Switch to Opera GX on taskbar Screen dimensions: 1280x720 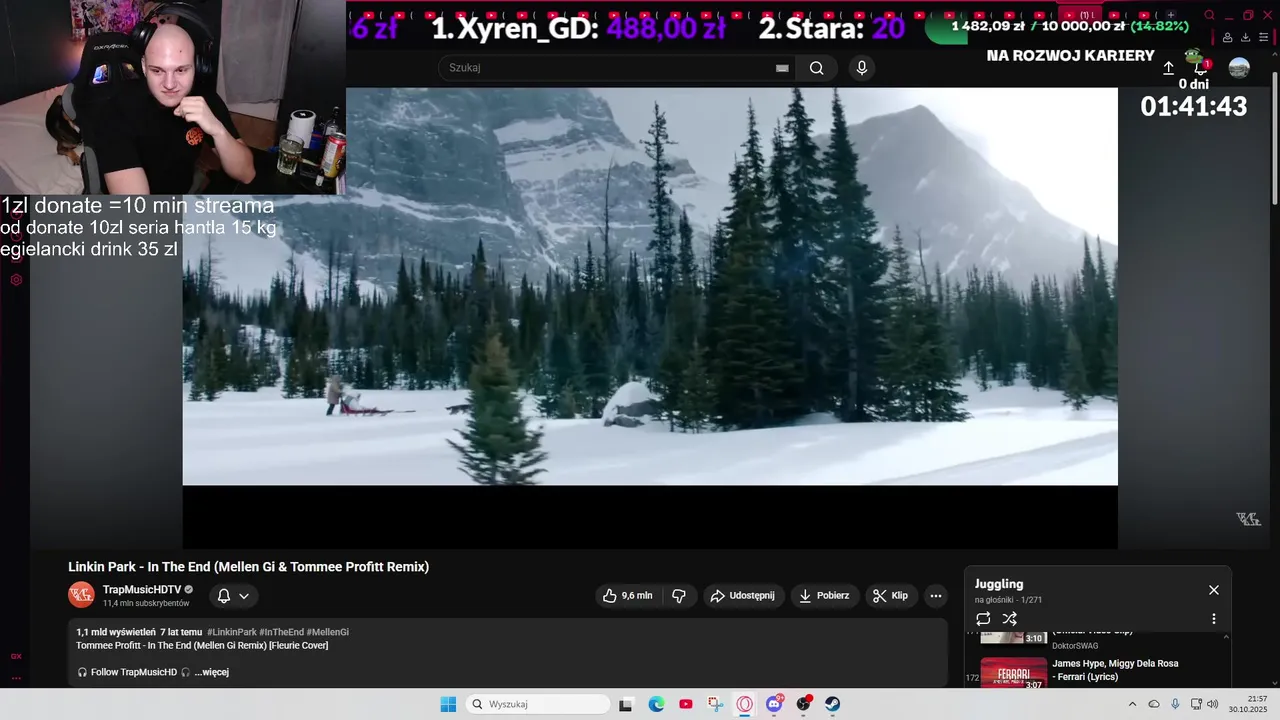[x=744, y=704]
